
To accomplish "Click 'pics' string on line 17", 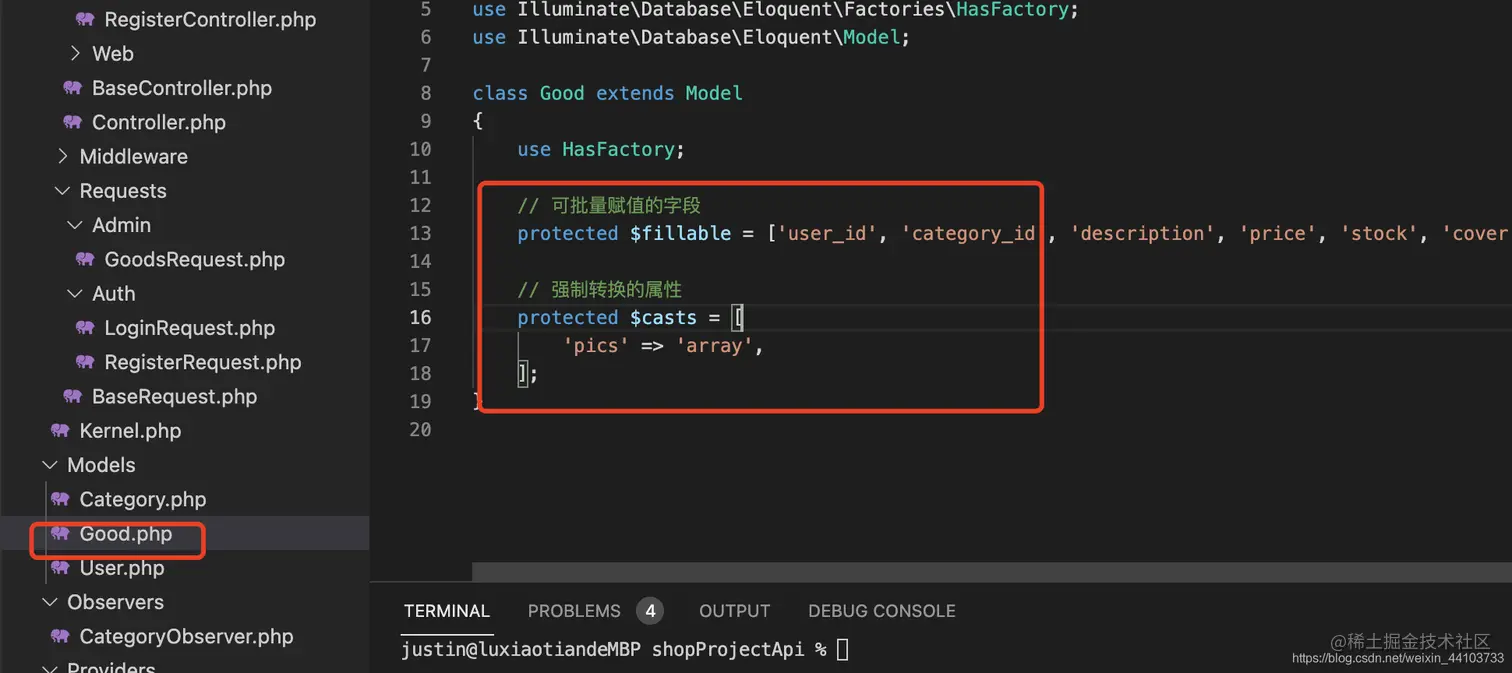I will click(x=595, y=345).
